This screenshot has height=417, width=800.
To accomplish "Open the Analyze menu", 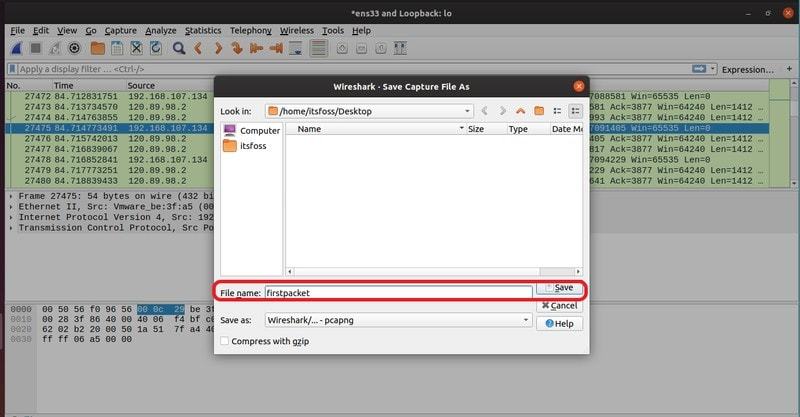I will click(160, 31).
